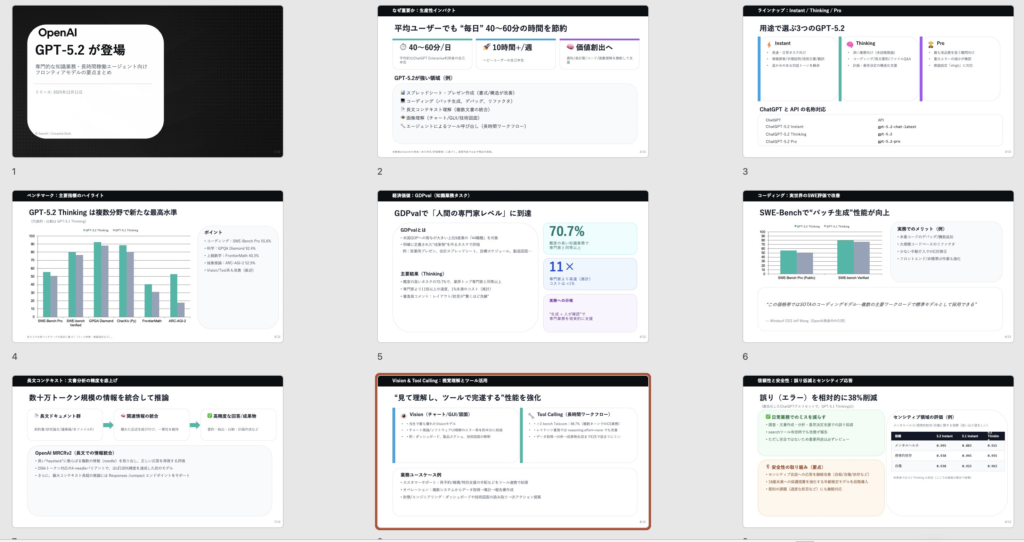Click the rocket icon beside 10時間+/週
The width and height of the screenshot is (1024, 542).
pyautogui.click(x=485, y=47)
